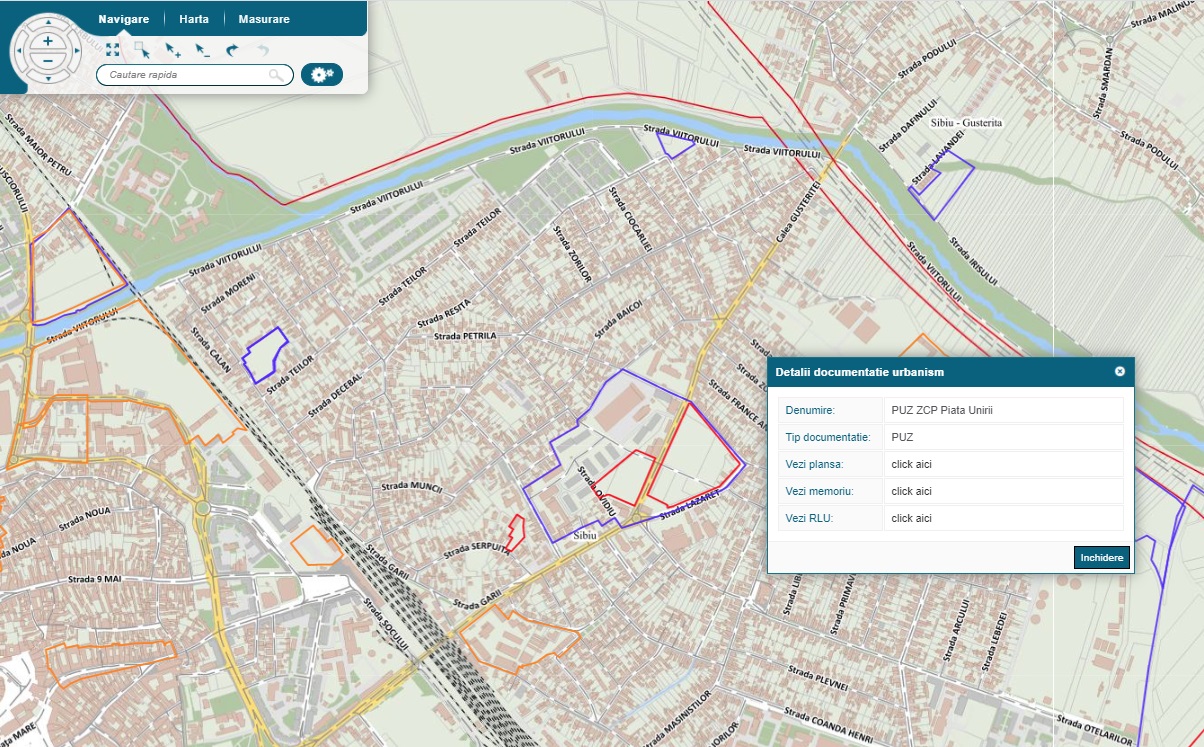The image size is (1204, 747).
Task: Switch to the Harta tab
Action: (x=194, y=19)
